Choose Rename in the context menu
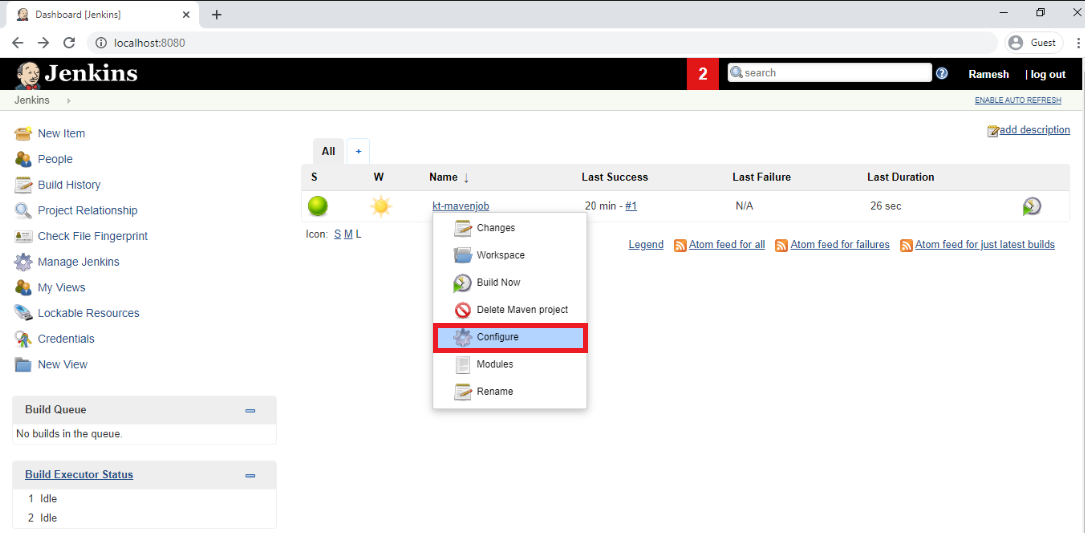1085x533 pixels. (509, 392)
